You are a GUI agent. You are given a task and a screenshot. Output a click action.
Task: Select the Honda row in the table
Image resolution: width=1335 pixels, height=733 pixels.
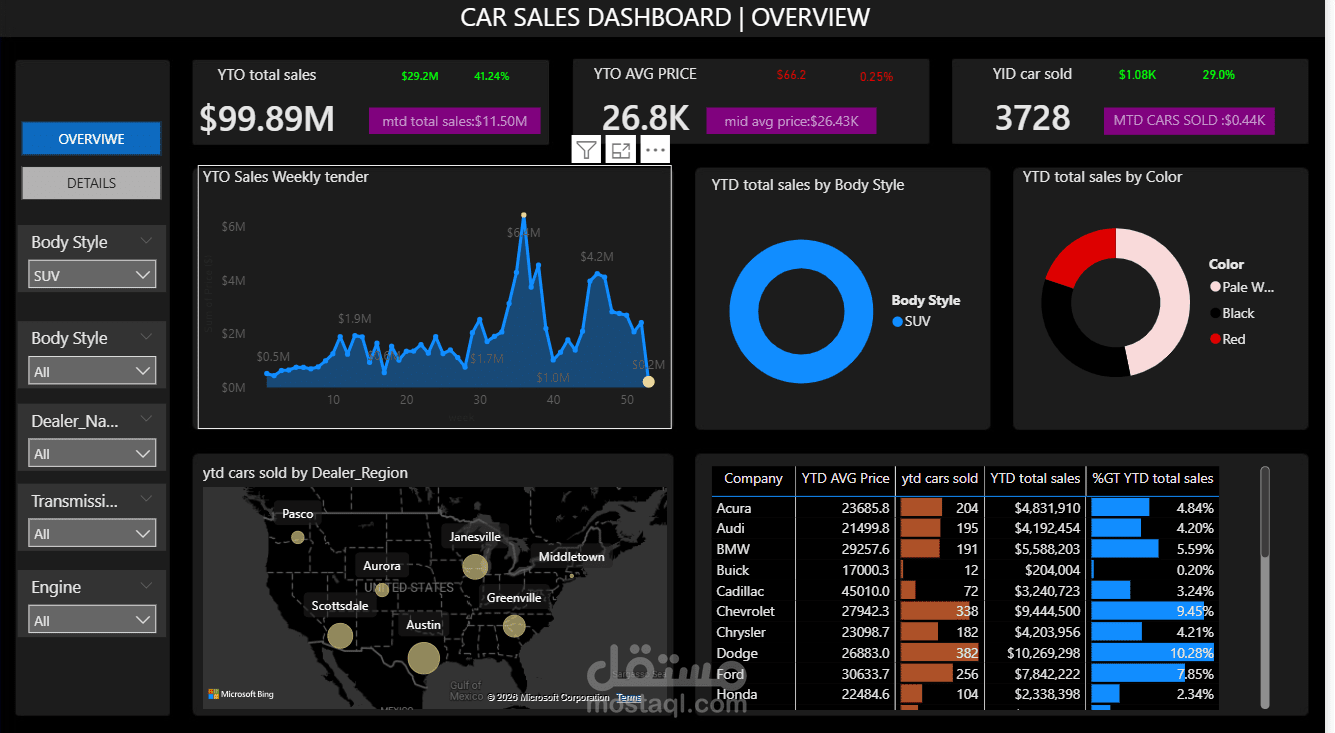[x=965, y=694]
